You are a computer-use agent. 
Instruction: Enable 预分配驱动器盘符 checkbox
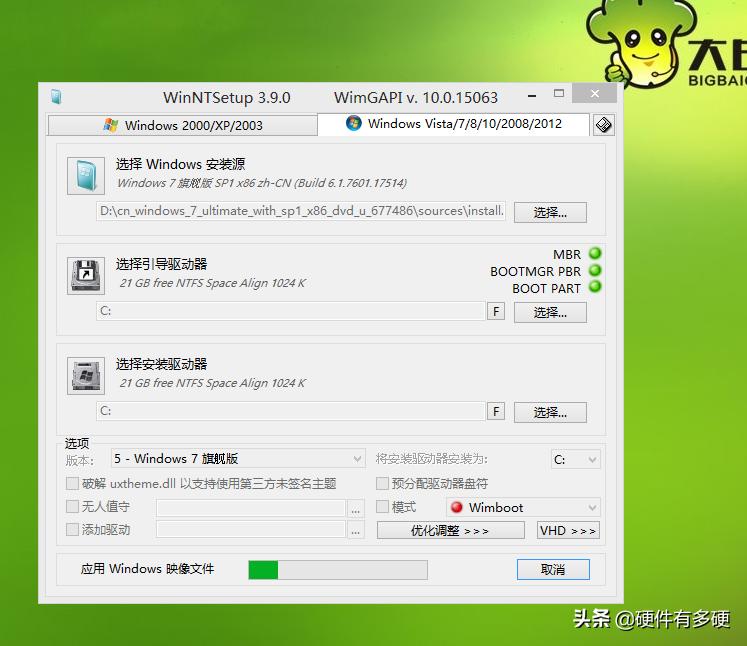tap(382, 484)
